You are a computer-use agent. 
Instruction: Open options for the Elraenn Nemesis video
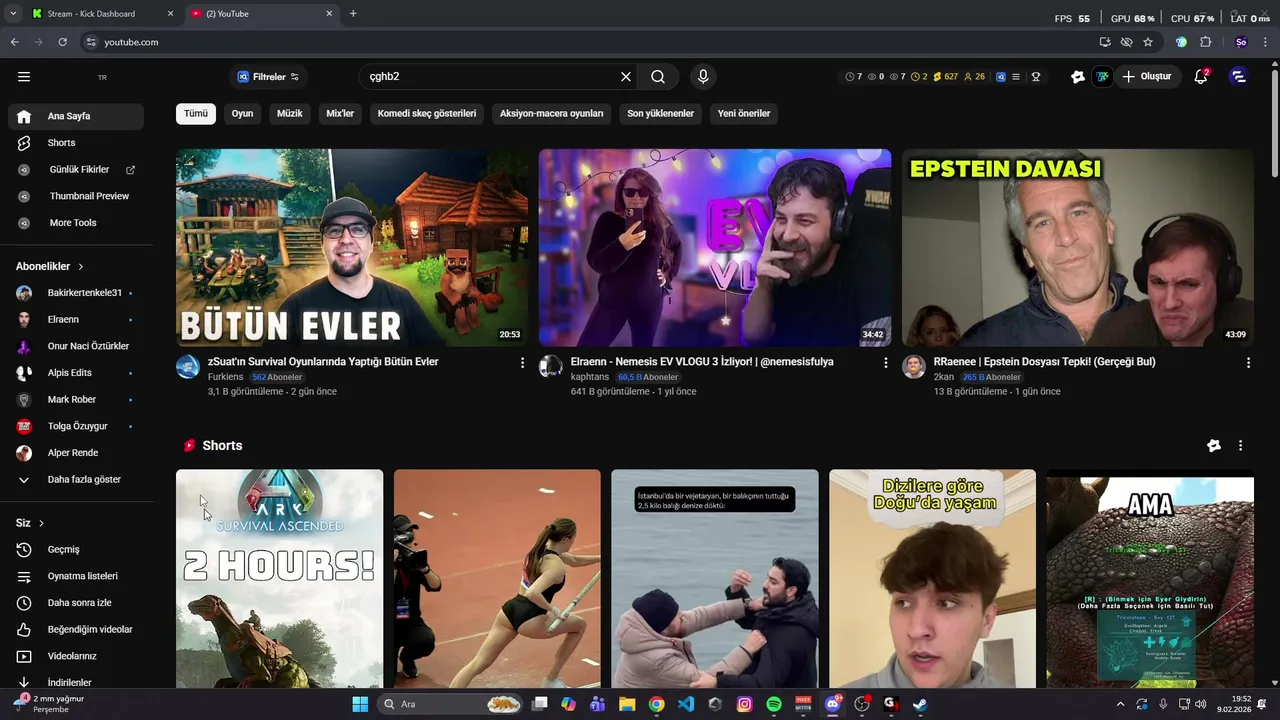[x=885, y=363]
